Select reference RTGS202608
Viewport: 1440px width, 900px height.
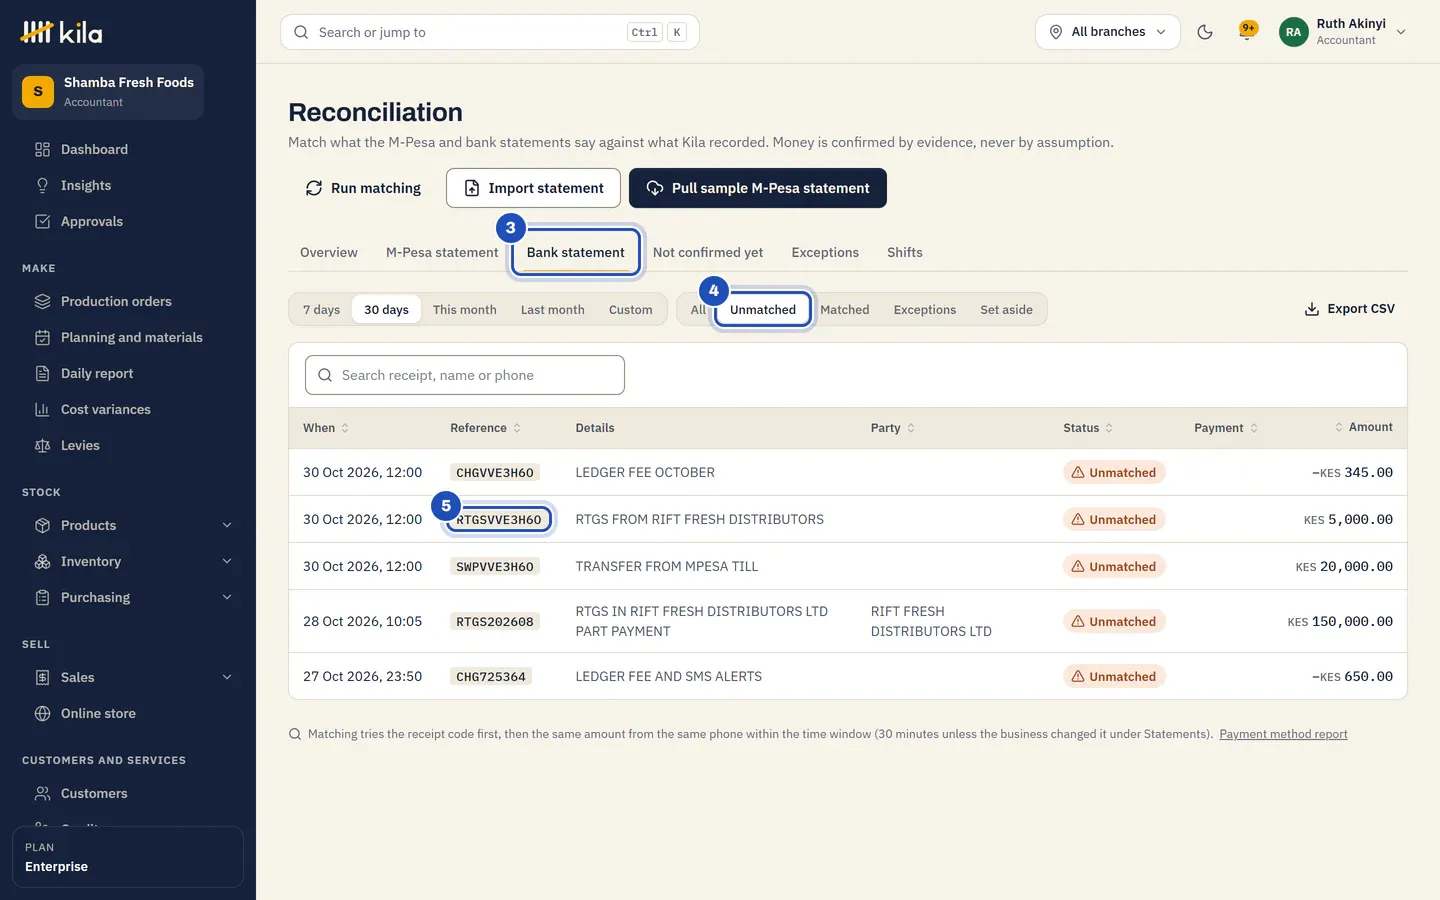pos(495,622)
